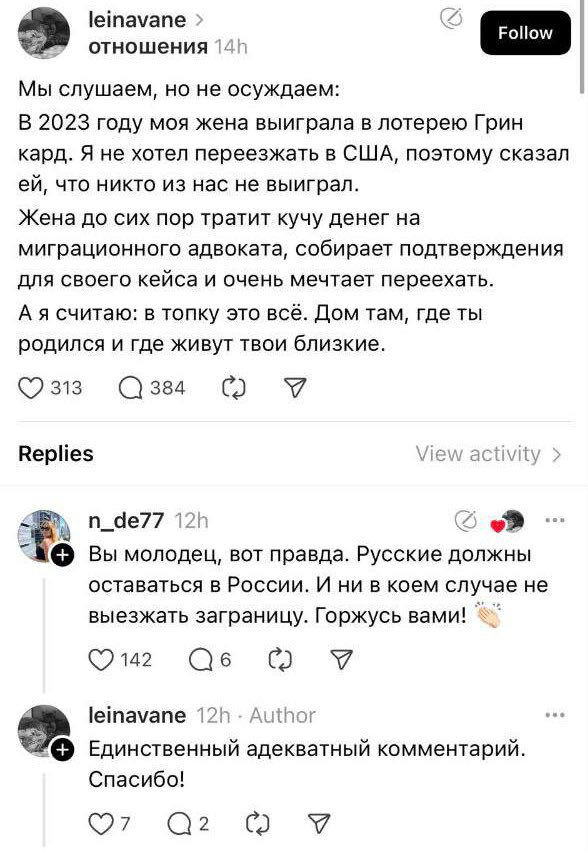This screenshot has height=852, width=588.
Task: Follow n_de77 via plus badge on avatar
Action: (62, 555)
